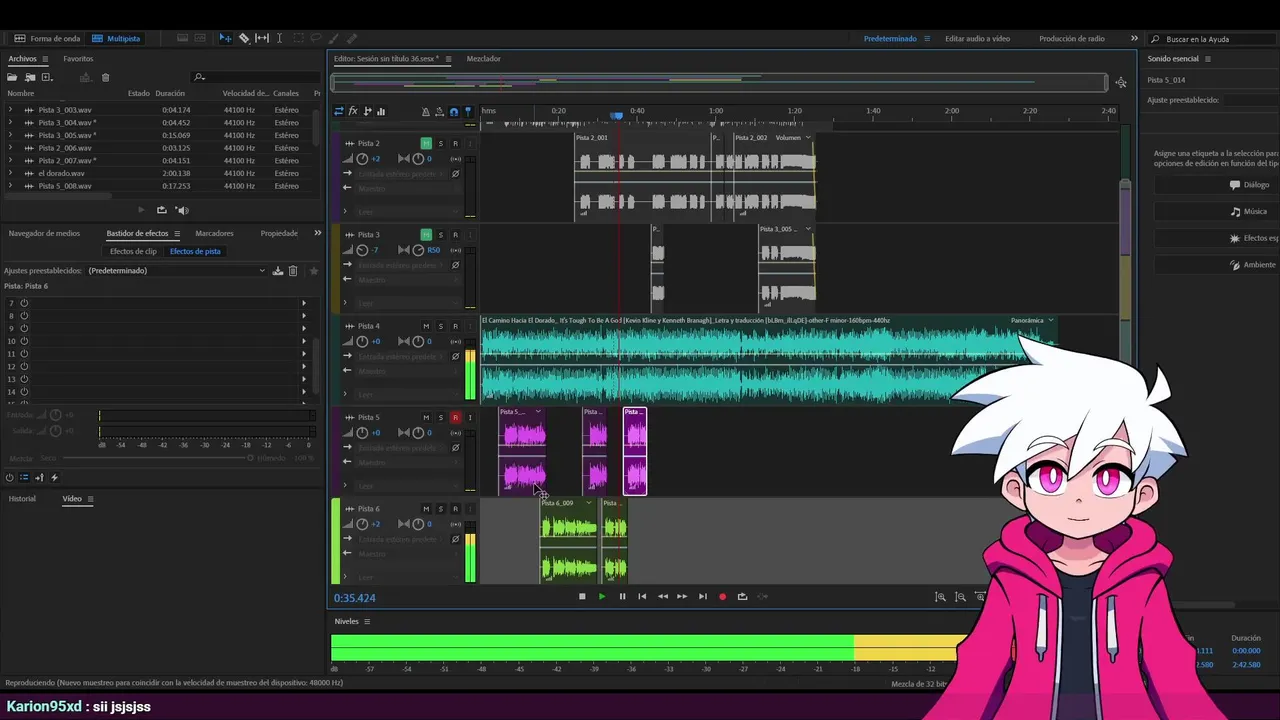Open the Marcadores tab
This screenshot has width=1280, height=720.
click(x=214, y=233)
